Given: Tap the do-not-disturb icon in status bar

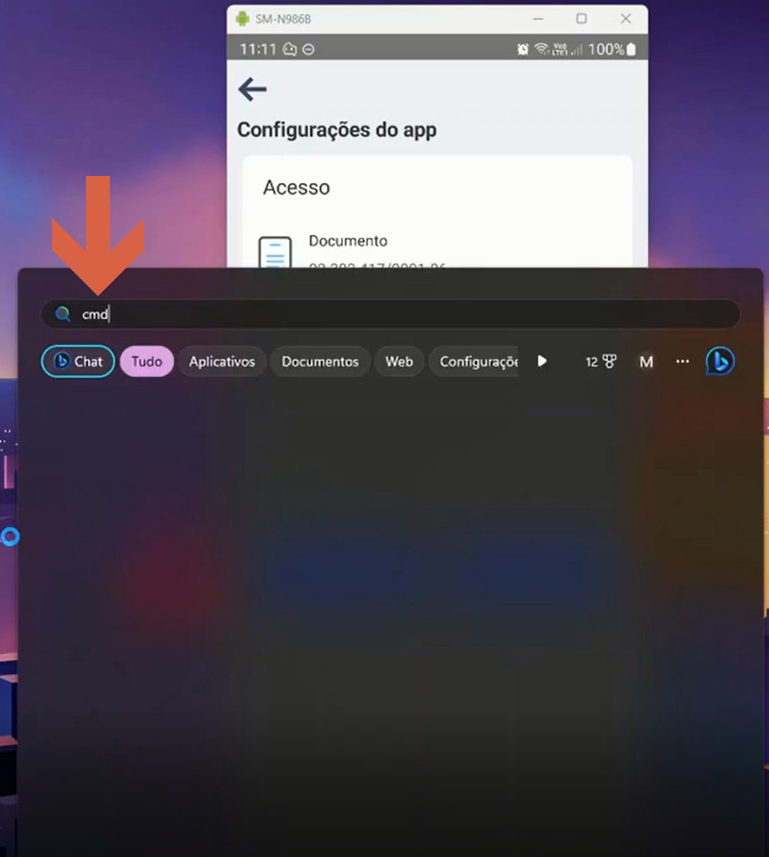Looking at the screenshot, I should 308,49.
